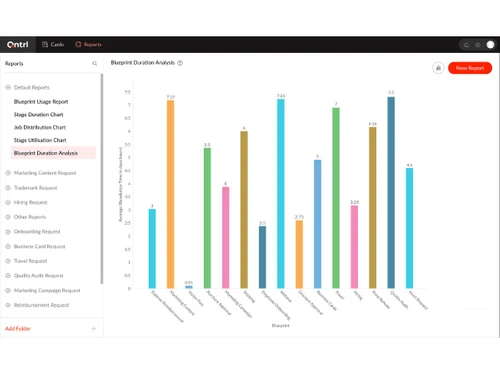Open the user profile avatar

coord(490,45)
